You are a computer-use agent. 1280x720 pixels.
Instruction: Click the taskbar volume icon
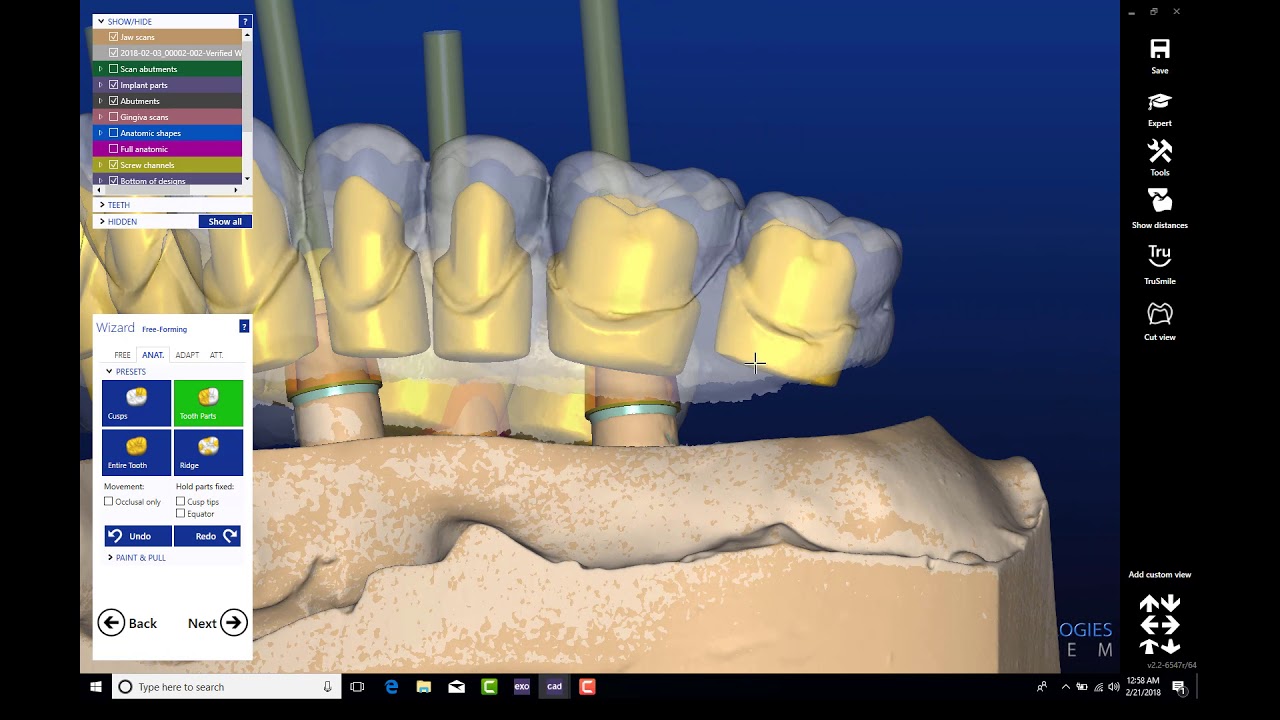tap(1113, 687)
